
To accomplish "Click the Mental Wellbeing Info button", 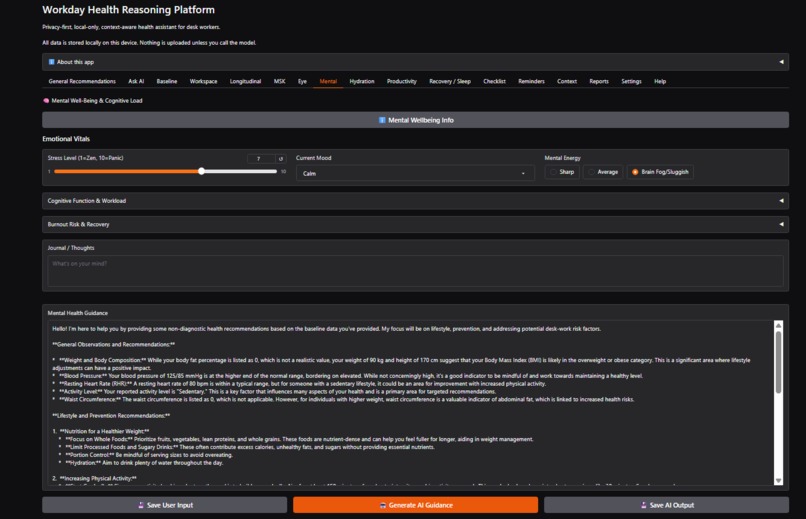I will point(415,120).
